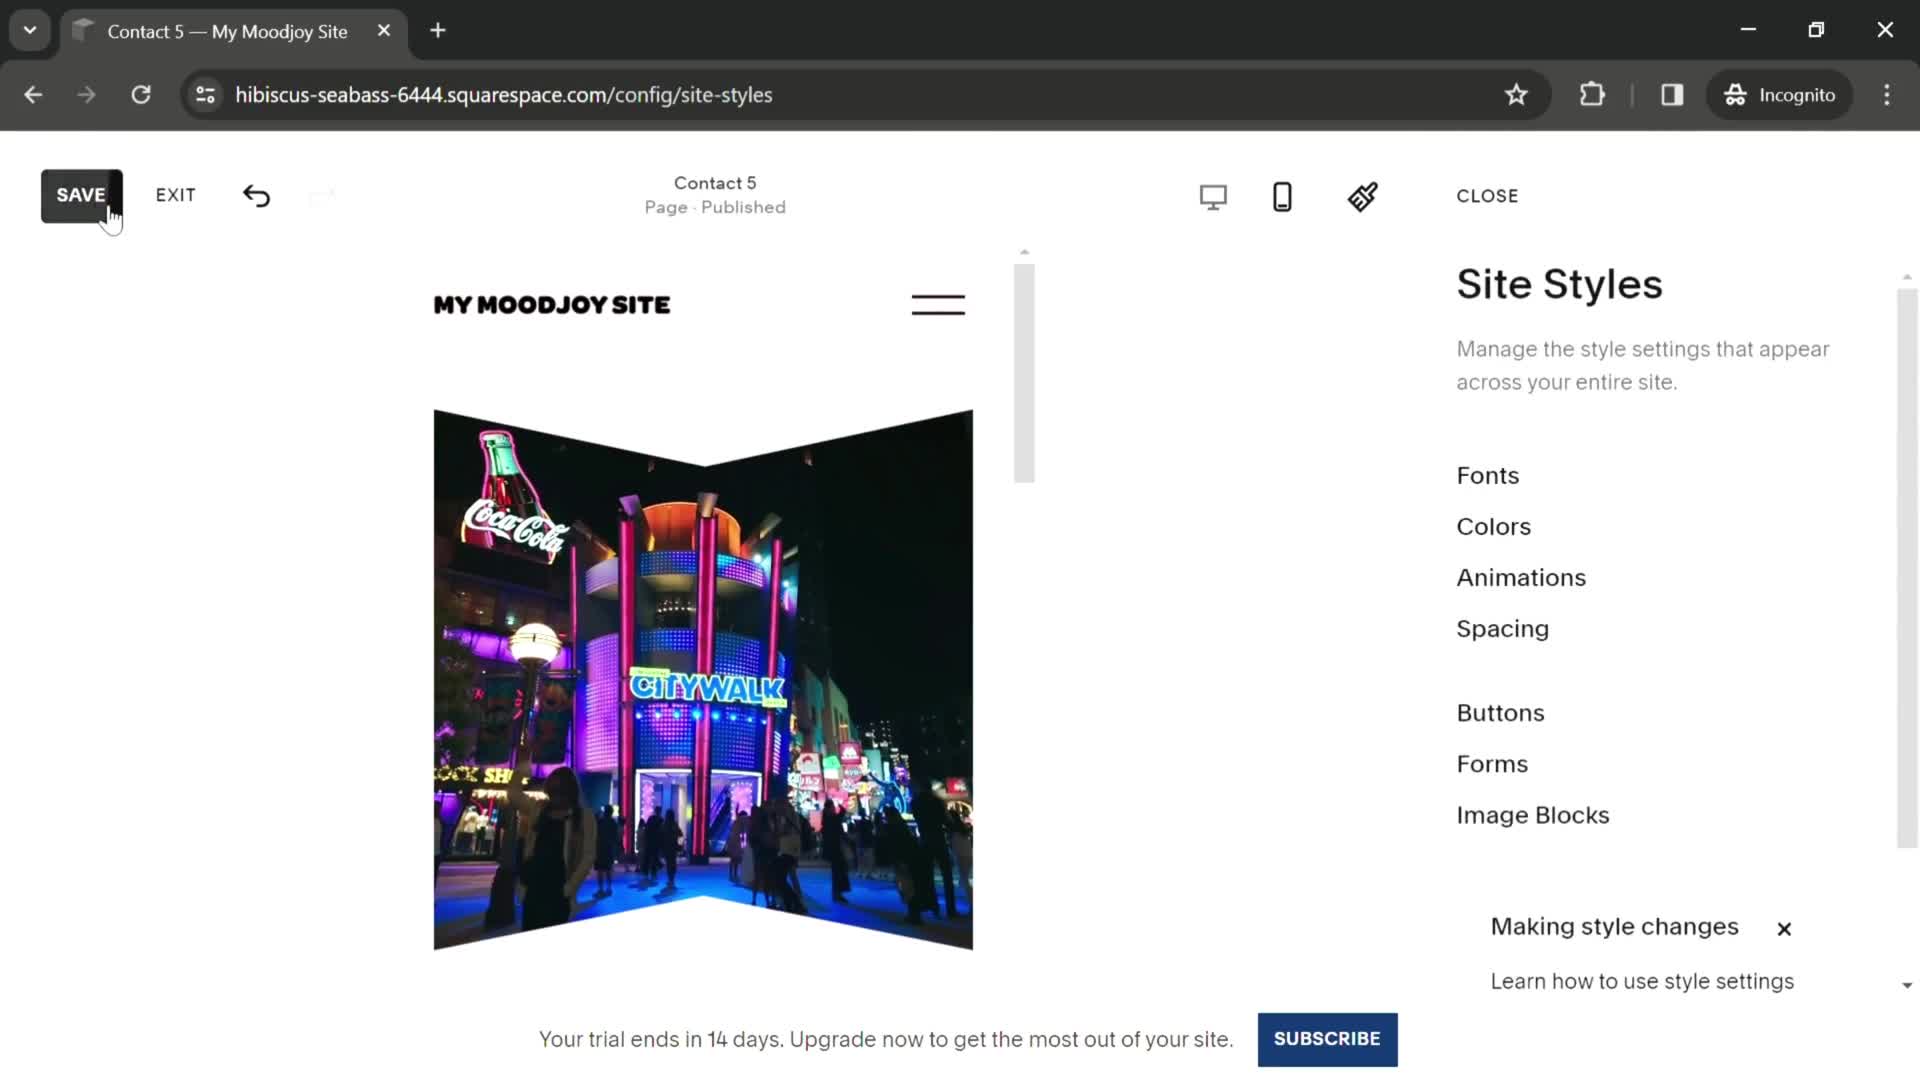Viewport: 1920px width, 1080px height.
Task: Click the Contact 5 page title
Action: (x=715, y=183)
